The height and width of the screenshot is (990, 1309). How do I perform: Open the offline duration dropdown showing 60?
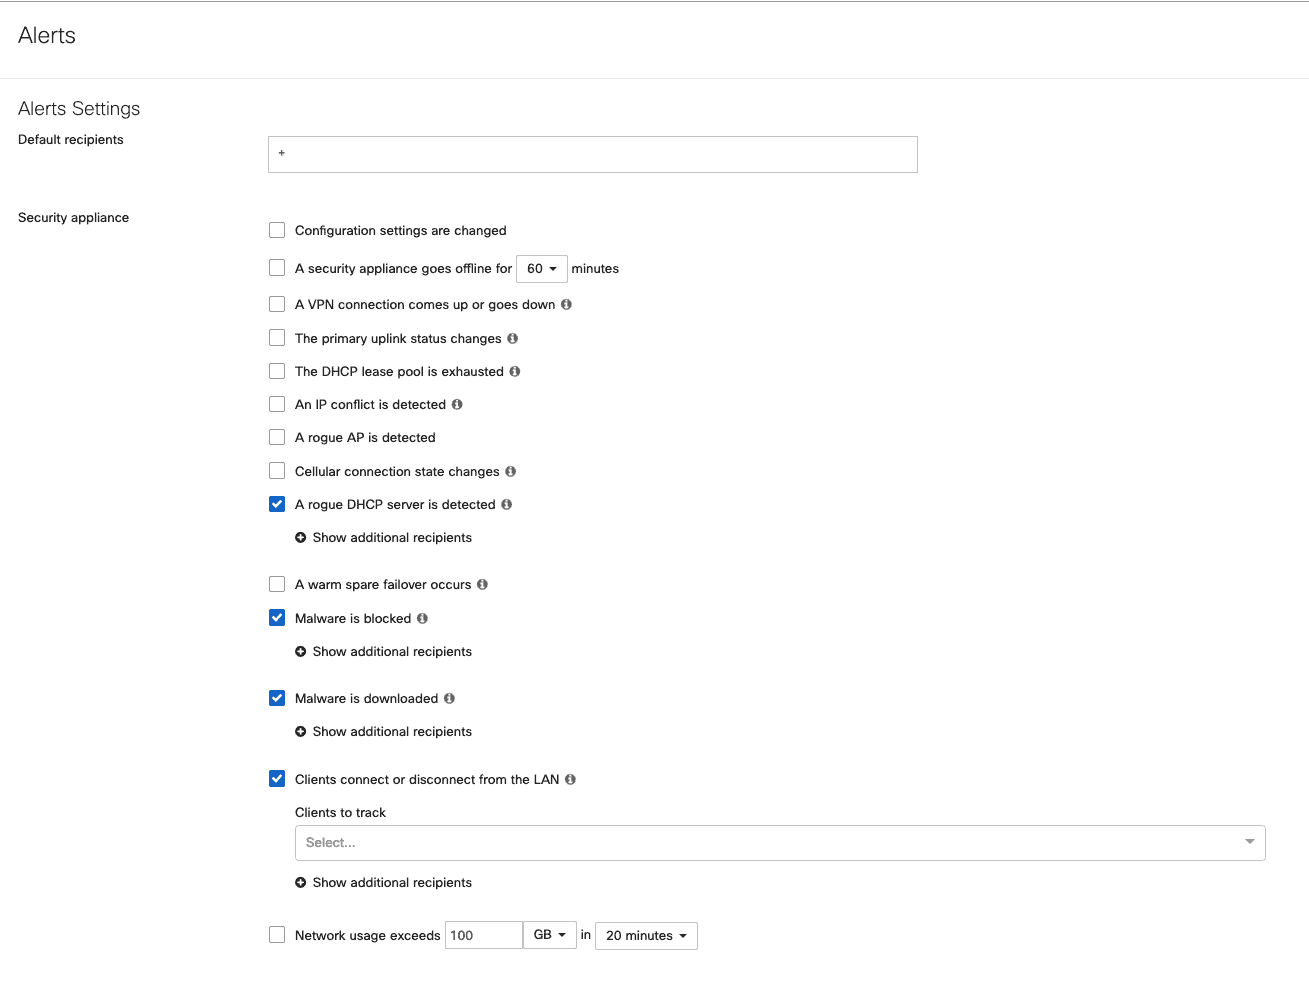coord(541,268)
